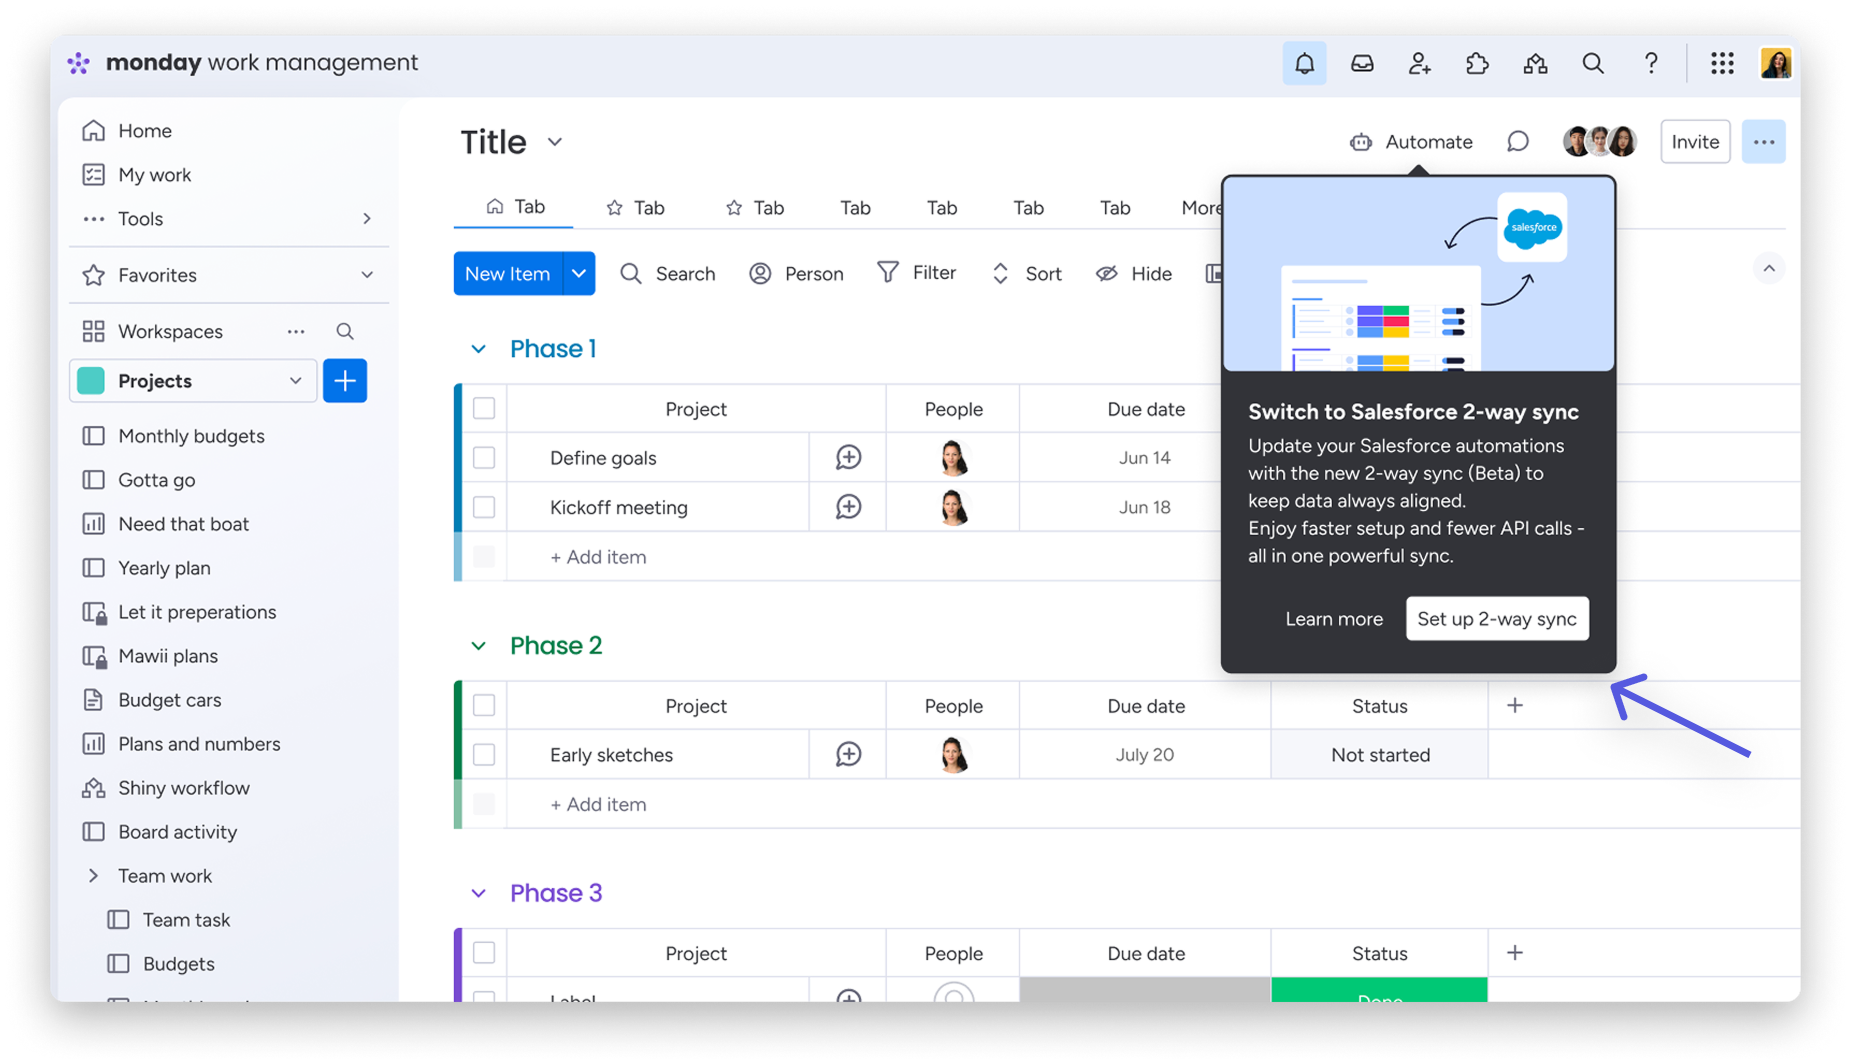1851x1059 pixels.
Task: Open the New Item dropdown arrow
Action: (x=579, y=274)
